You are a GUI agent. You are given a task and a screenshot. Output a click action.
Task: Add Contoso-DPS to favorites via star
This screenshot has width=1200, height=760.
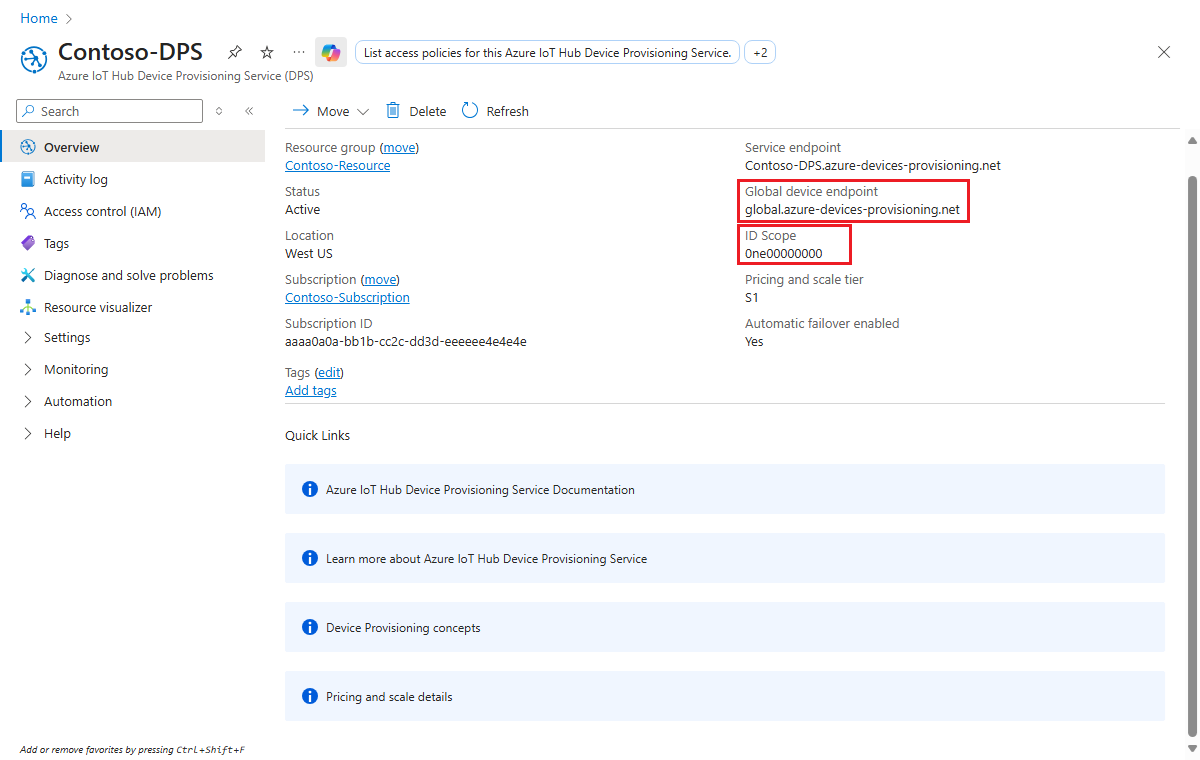(266, 51)
